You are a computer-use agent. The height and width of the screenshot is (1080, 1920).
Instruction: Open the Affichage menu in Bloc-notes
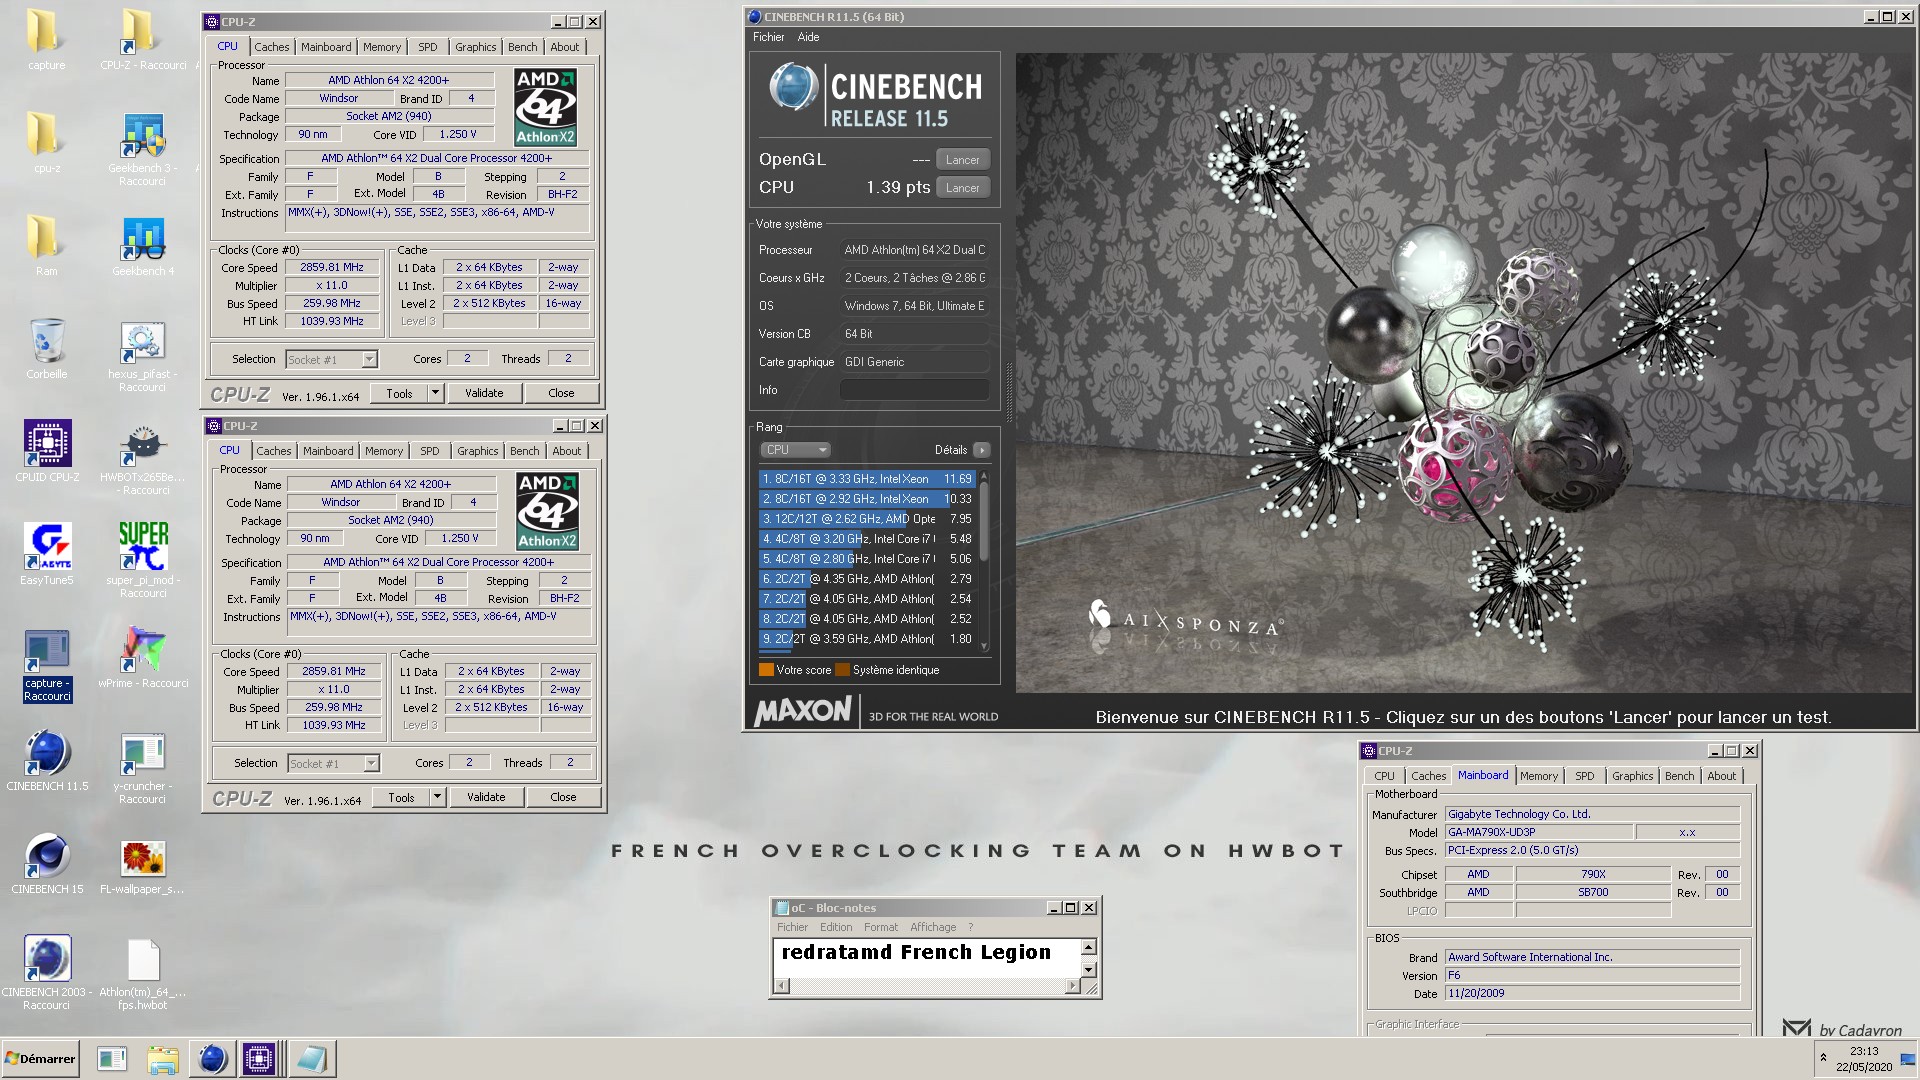coord(933,927)
